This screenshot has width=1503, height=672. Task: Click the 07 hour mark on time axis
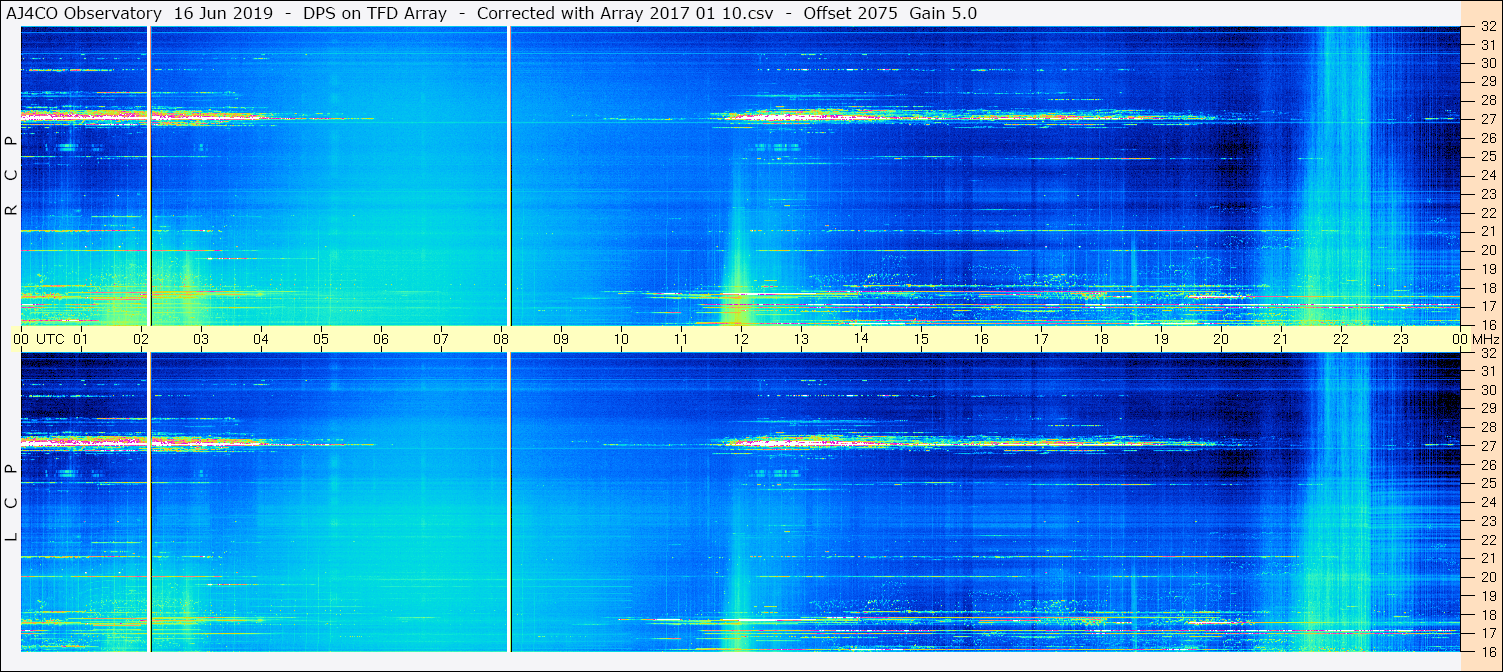pos(441,339)
